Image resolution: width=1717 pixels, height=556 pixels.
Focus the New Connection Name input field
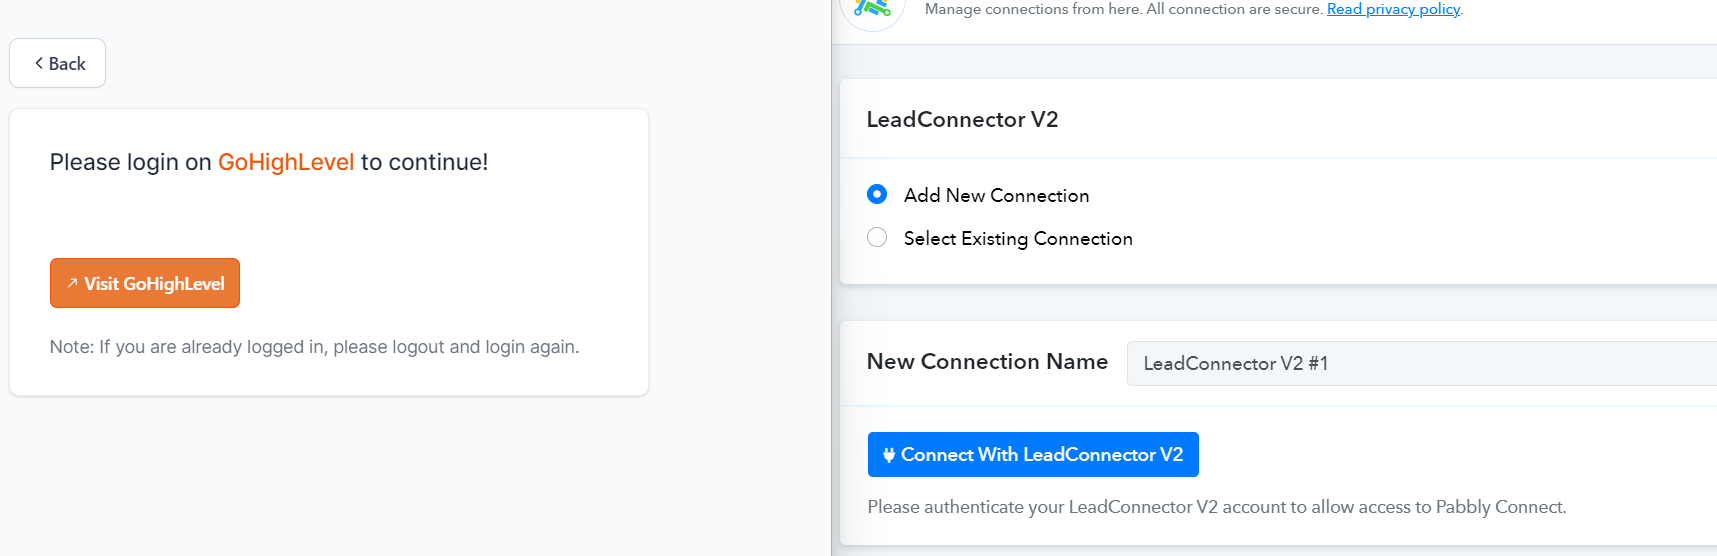(1421, 363)
